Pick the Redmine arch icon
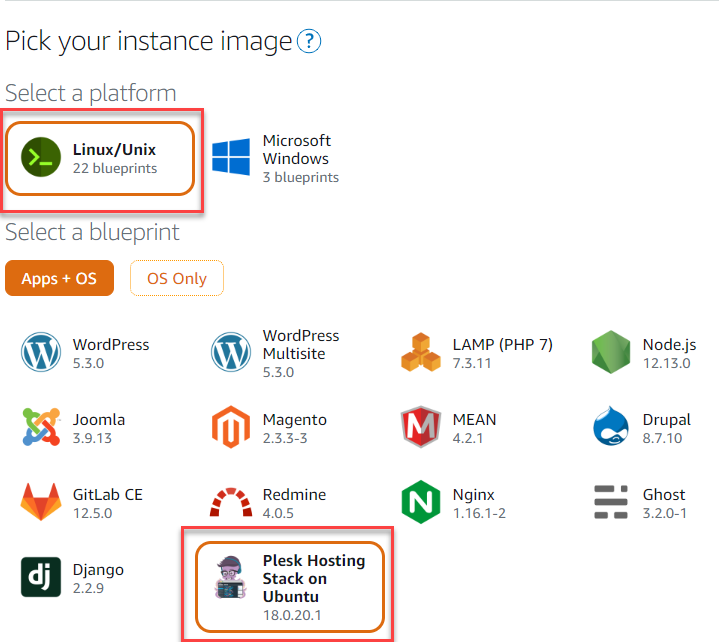The height and width of the screenshot is (642, 719). point(231,502)
